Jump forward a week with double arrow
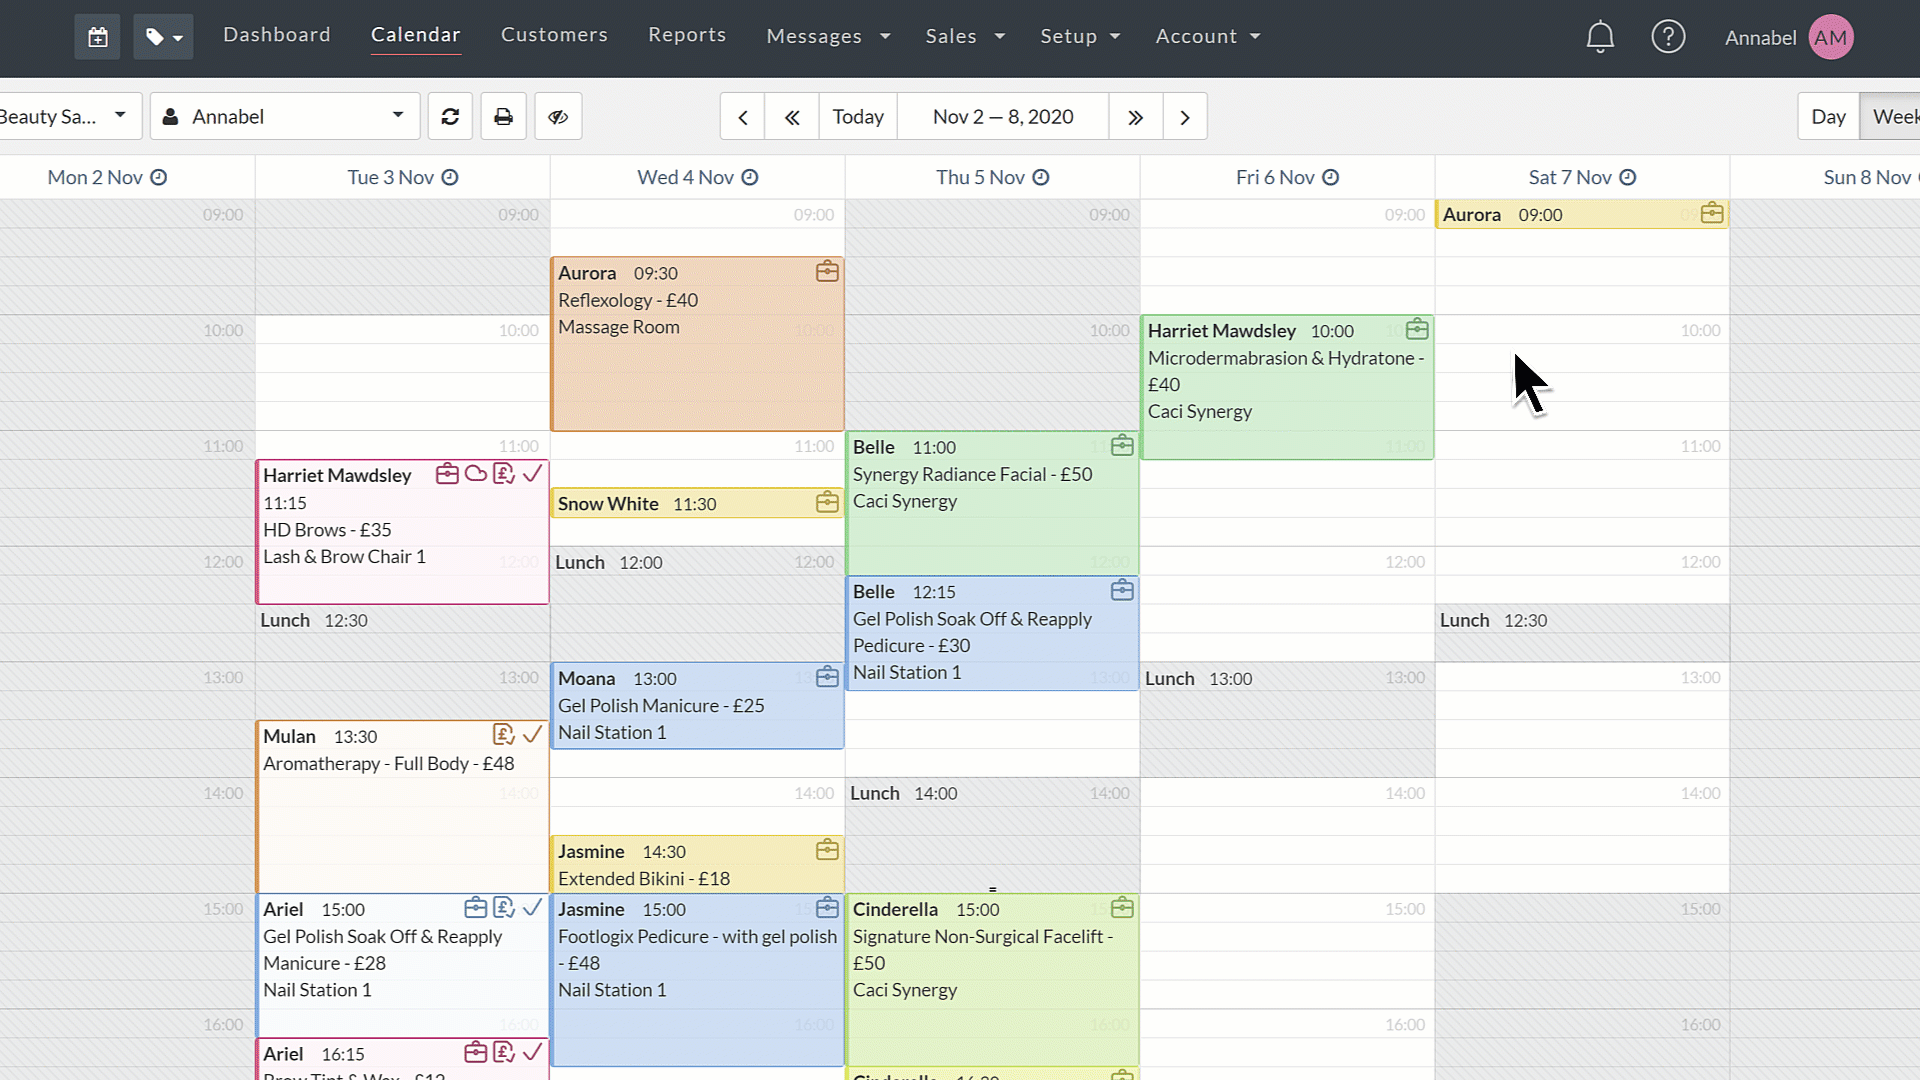Viewport: 1920px width, 1080px height. pos(1135,117)
